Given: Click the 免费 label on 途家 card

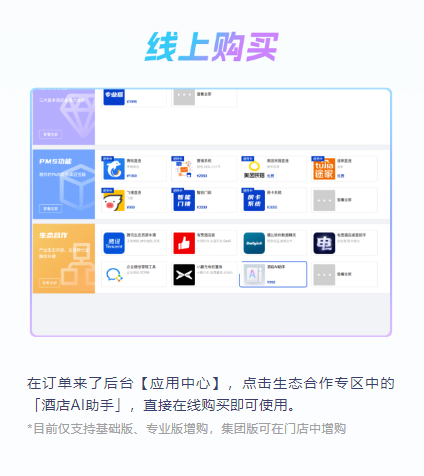Looking at the screenshot, I should [x=340, y=176].
